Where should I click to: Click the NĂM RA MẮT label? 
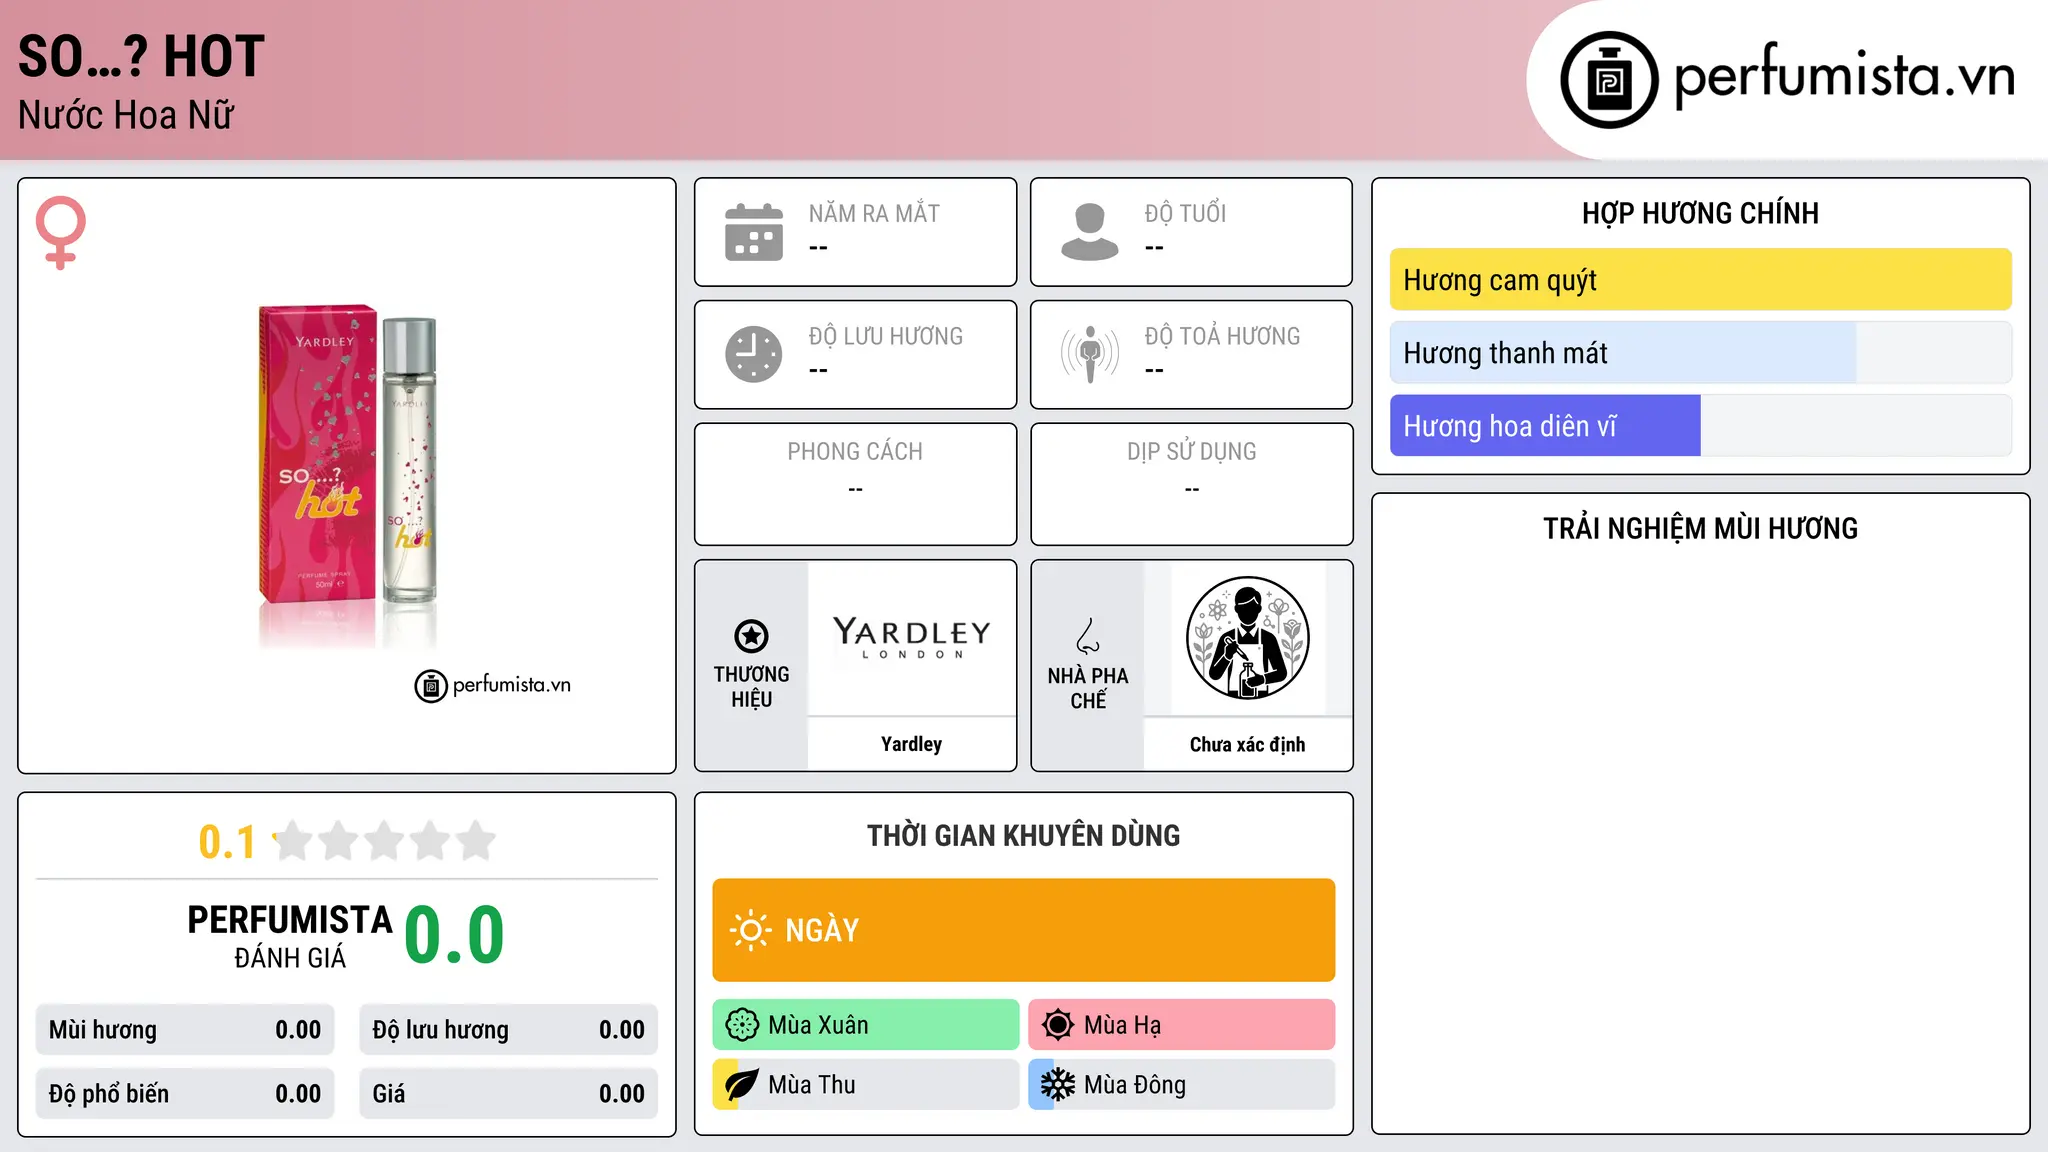tap(874, 214)
